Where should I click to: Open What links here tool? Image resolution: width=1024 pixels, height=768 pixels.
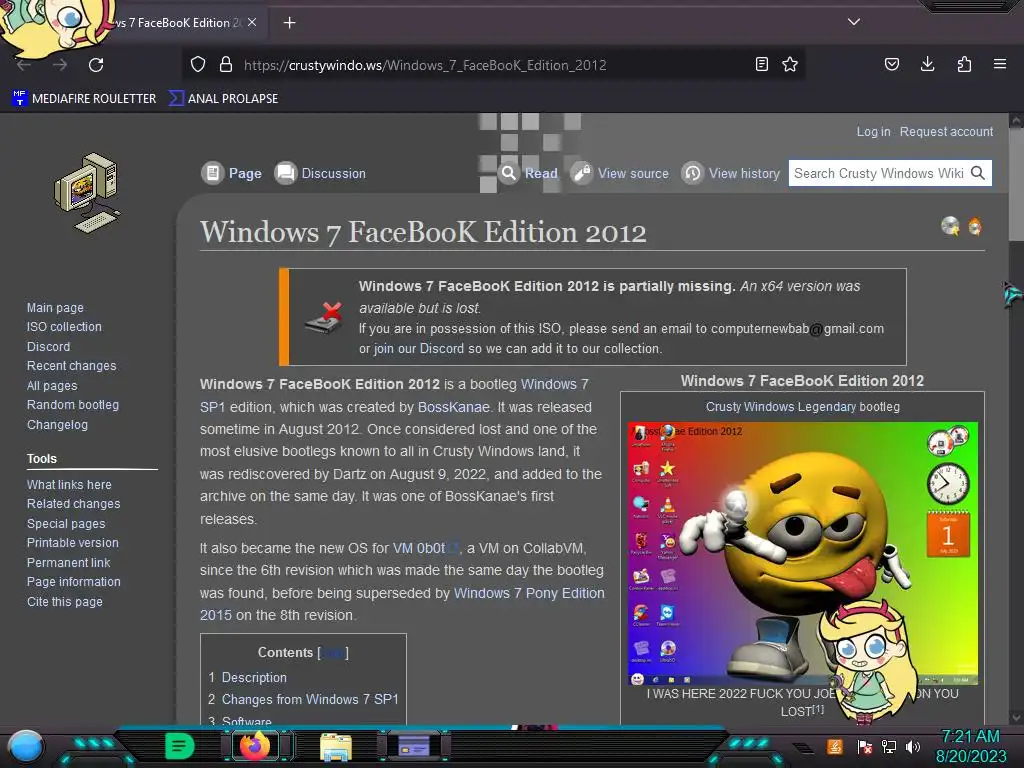(69, 485)
